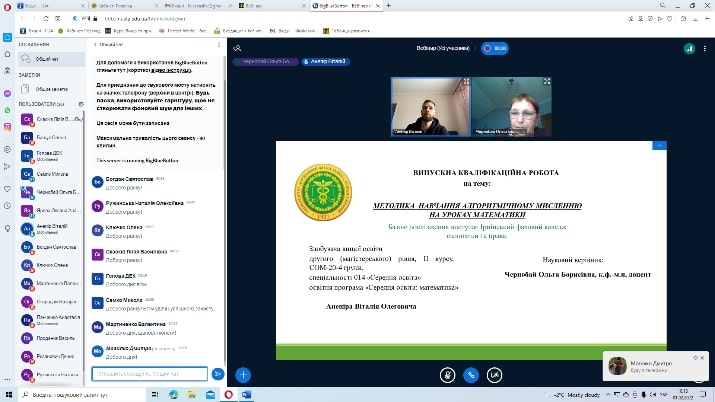The image size is (715, 402).
Task: Open Messenger in the Opera sidebar
Action: coord(7,93)
